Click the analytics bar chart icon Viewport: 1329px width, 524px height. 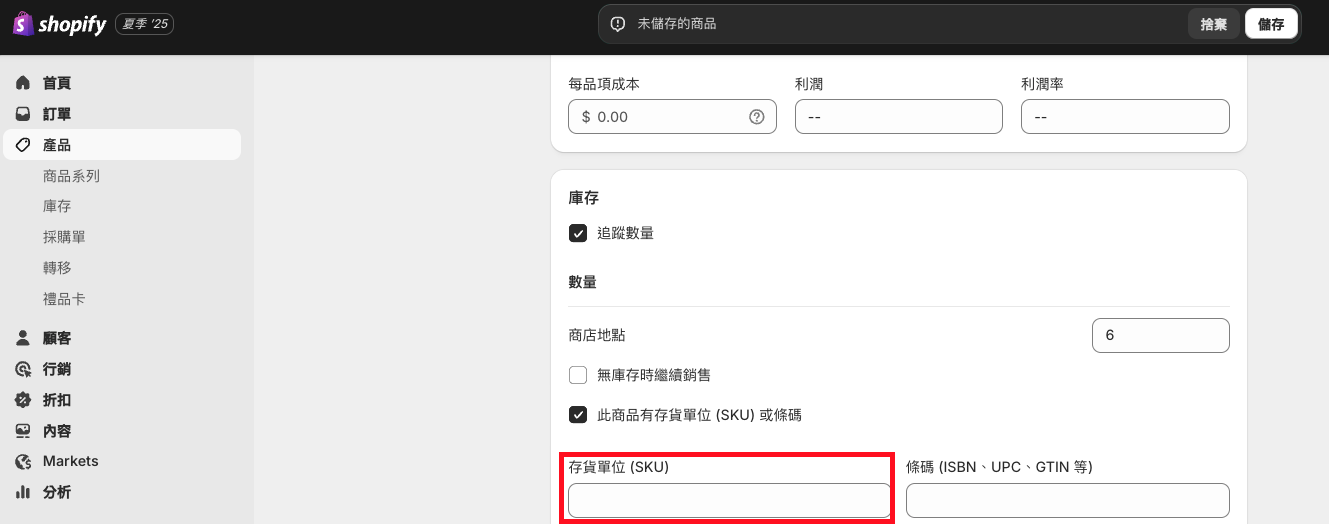(x=23, y=492)
